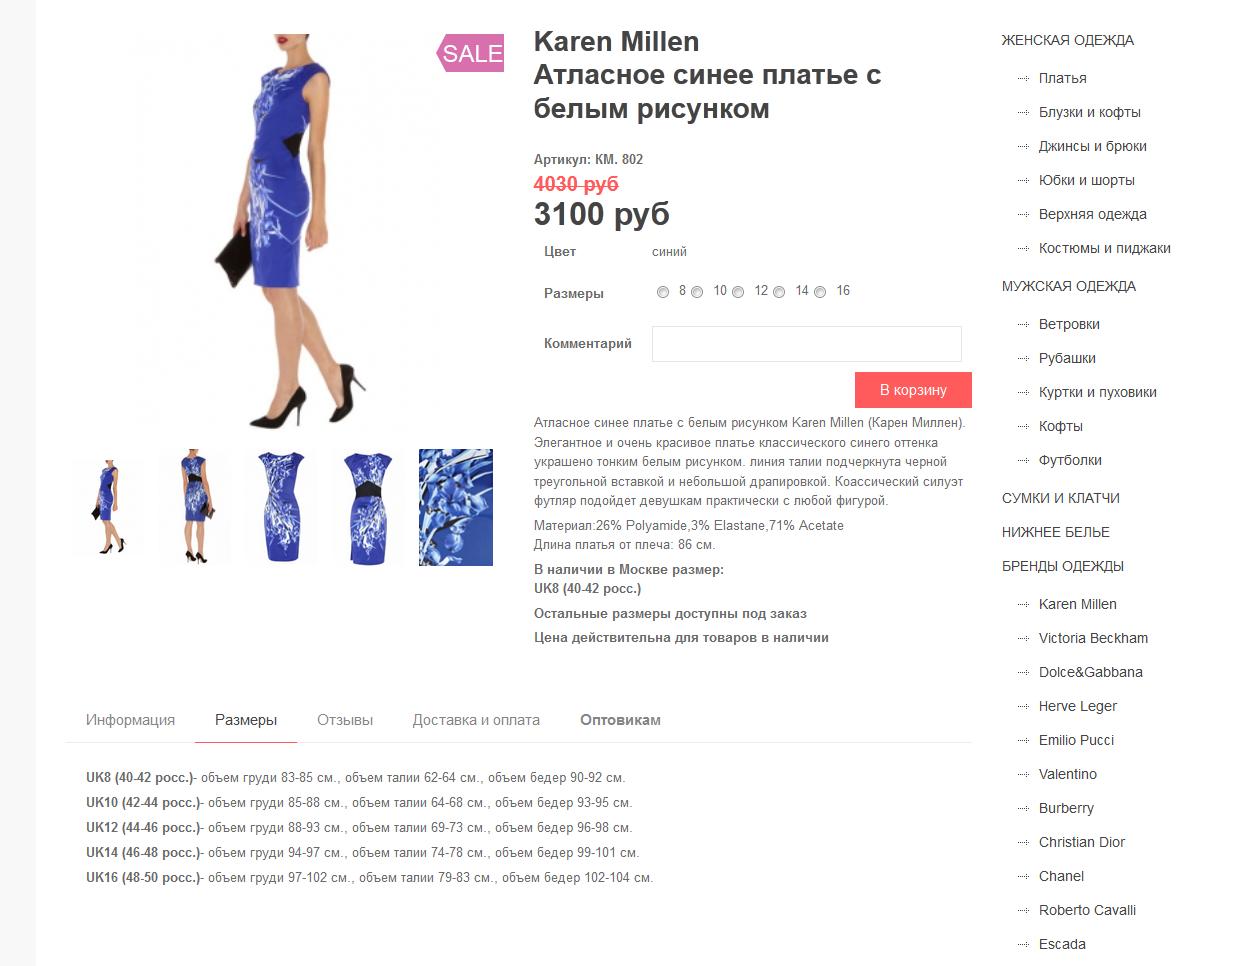Viewport: 1237px width, 966px height.
Task: Switch to the Оптовикам tab
Action: tap(620, 720)
